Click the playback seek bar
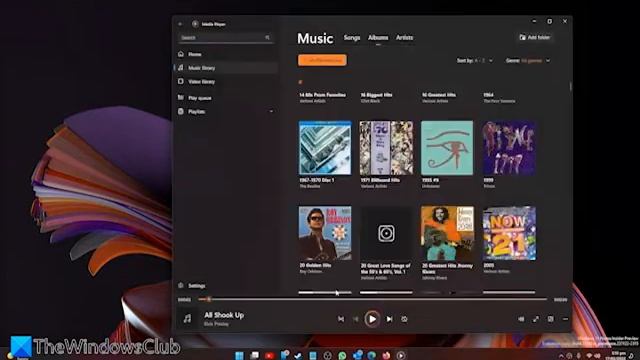 point(372,300)
